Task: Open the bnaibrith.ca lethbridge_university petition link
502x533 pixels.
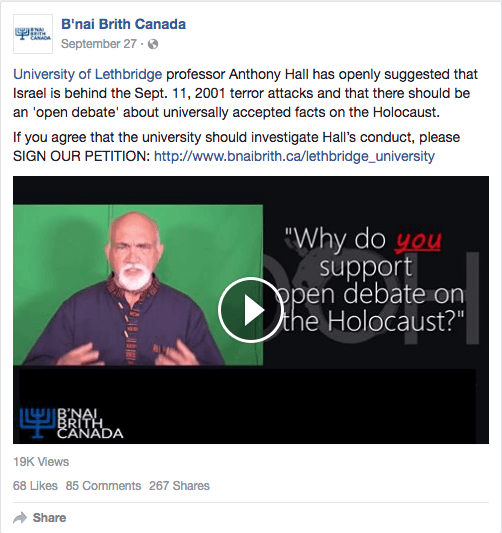Action: pyautogui.click(x=294, y=156)
